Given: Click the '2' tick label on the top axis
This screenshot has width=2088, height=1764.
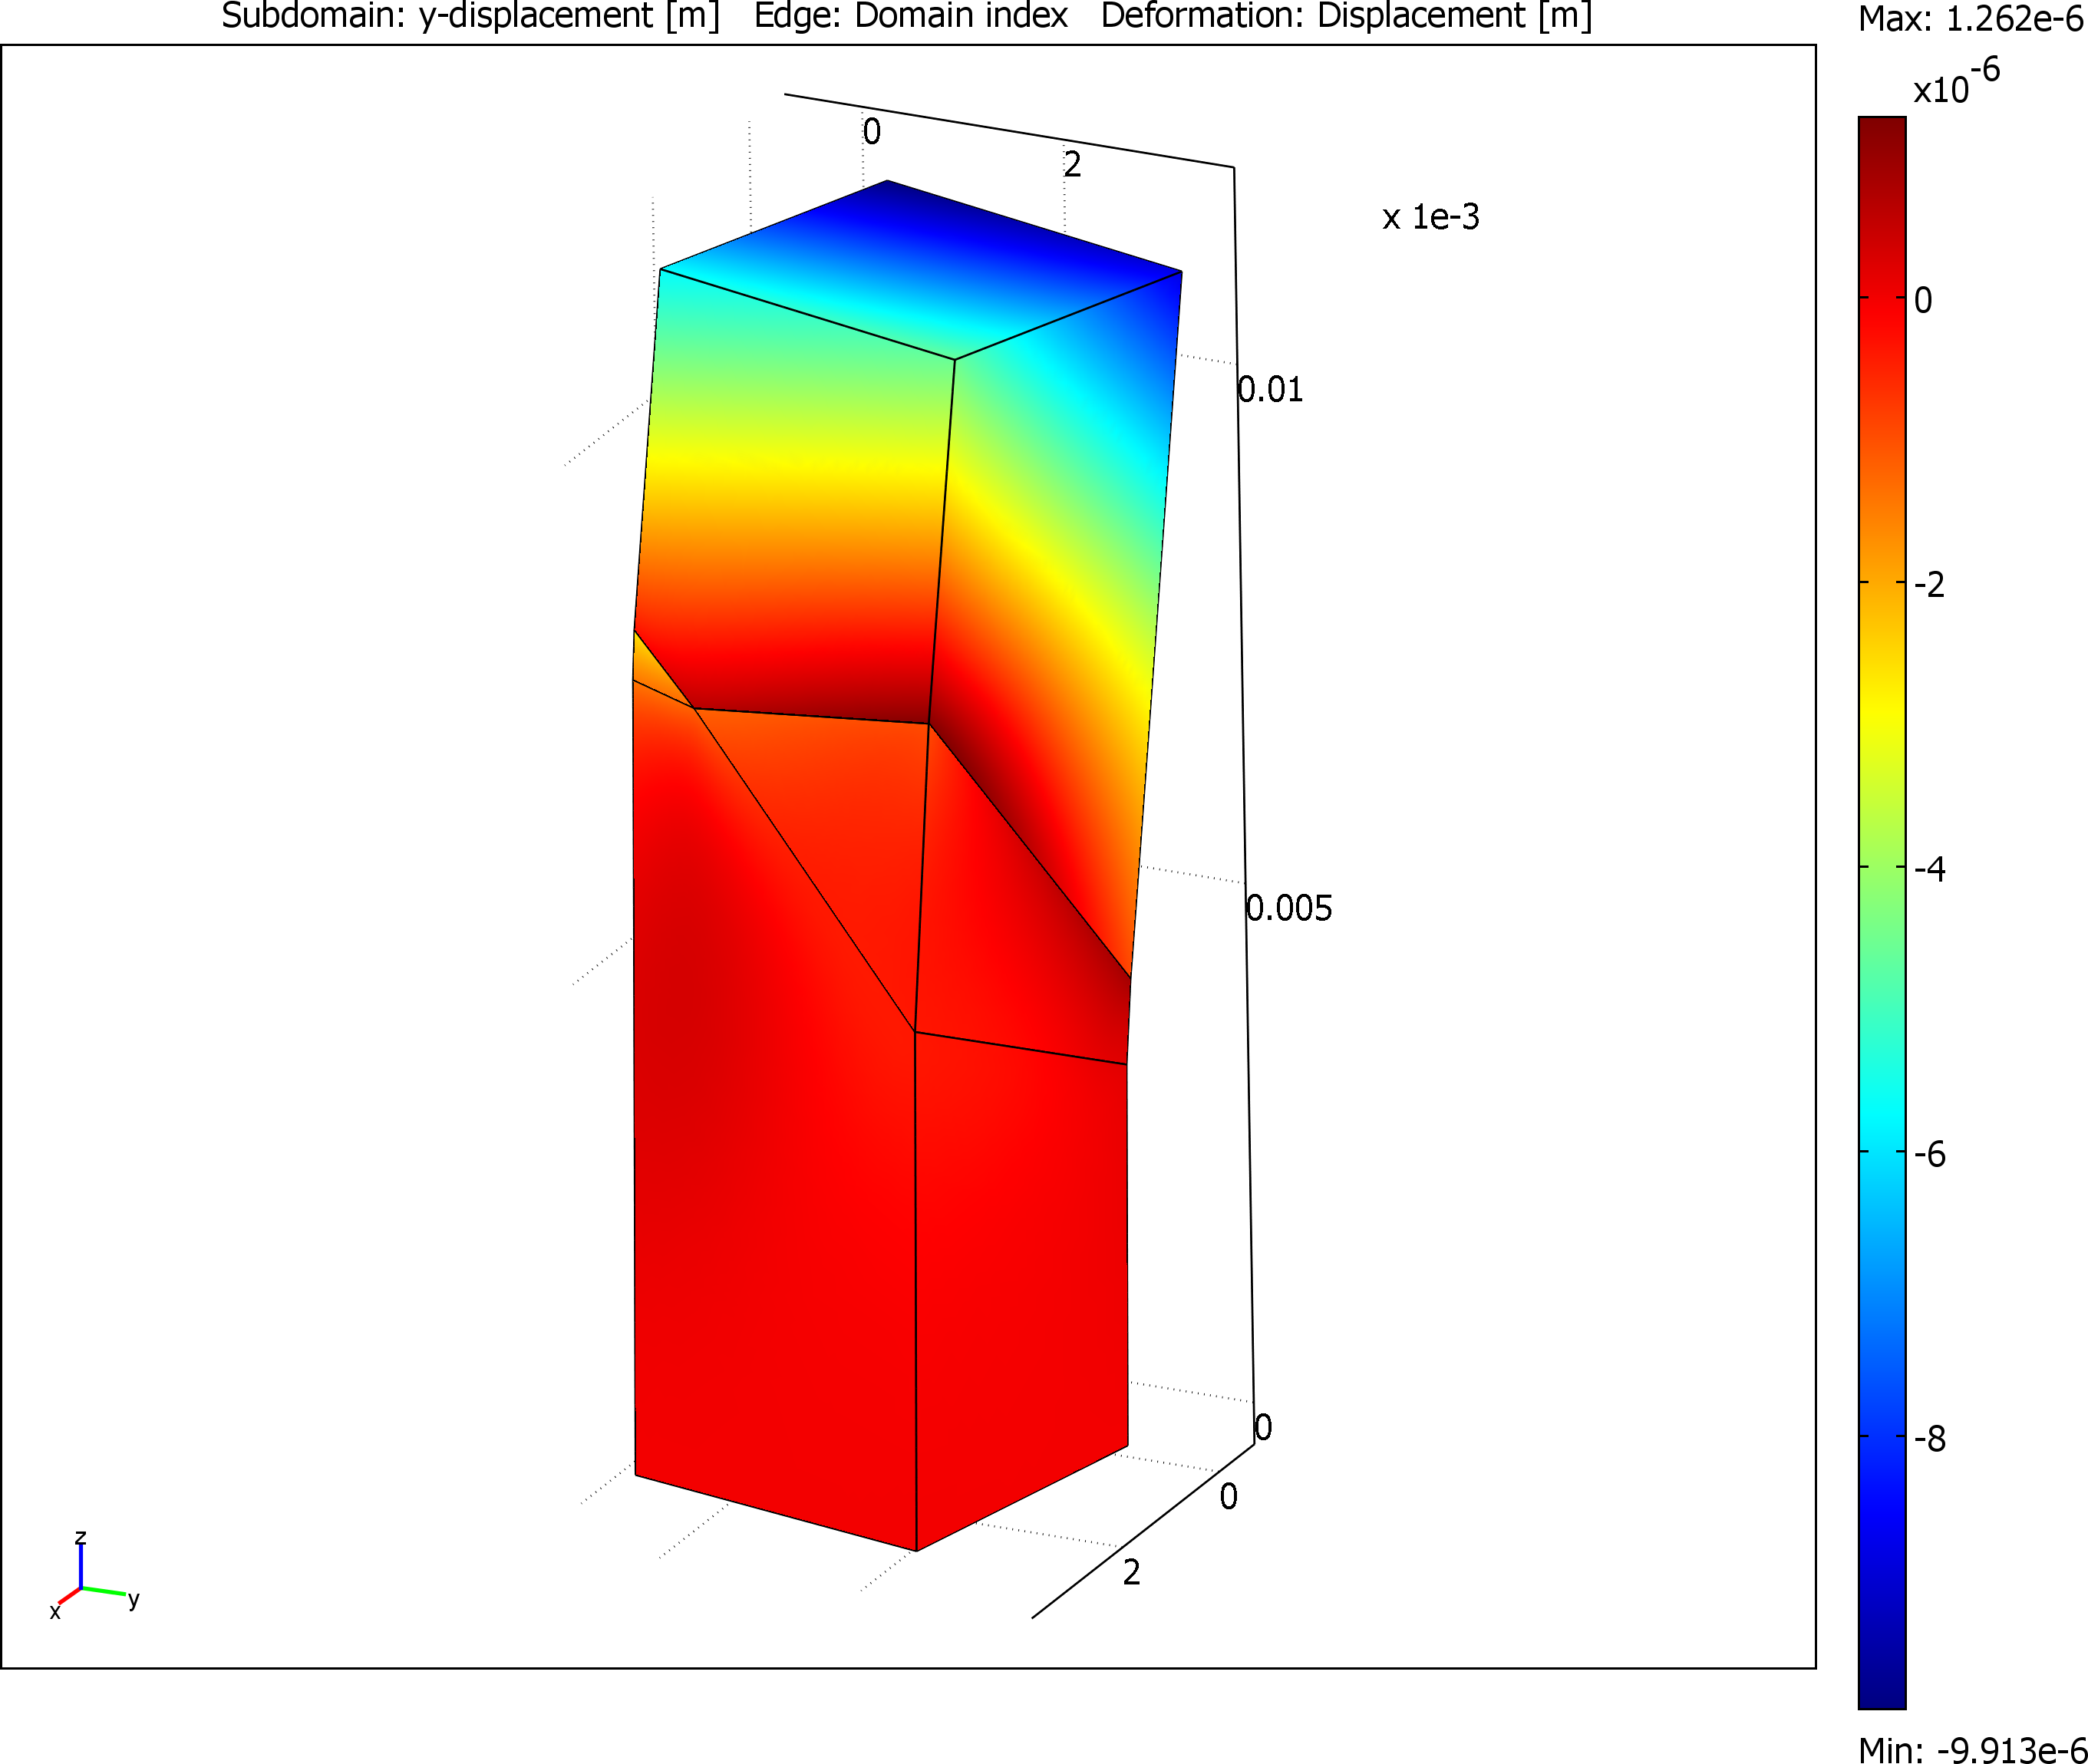Looking at the screenshot, I should (1072, 164).
